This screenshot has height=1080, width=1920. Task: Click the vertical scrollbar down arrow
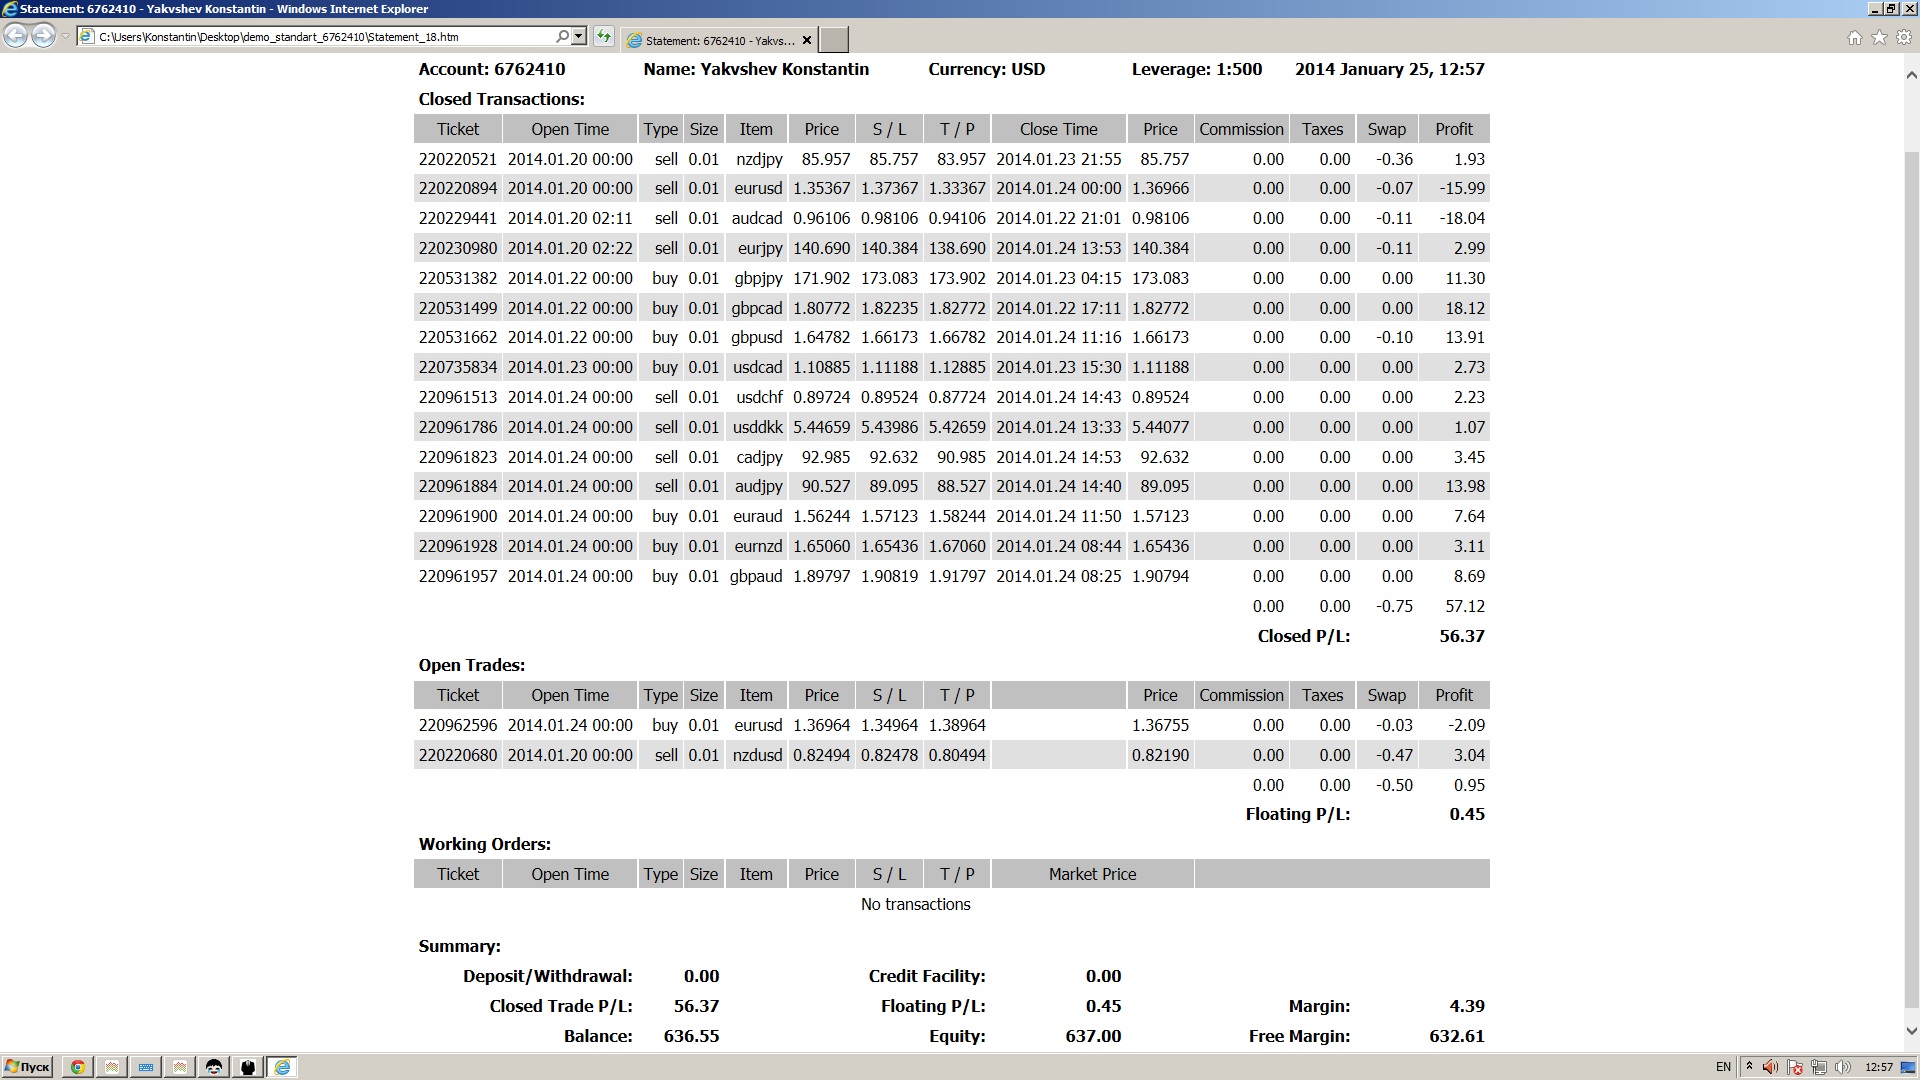coord(1911,1031)
